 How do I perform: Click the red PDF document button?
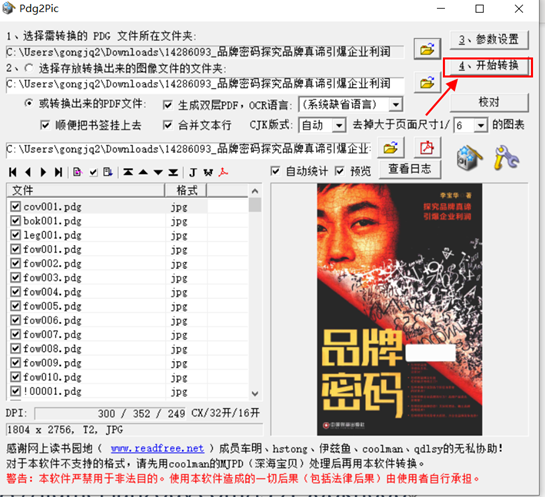[427, 148]
